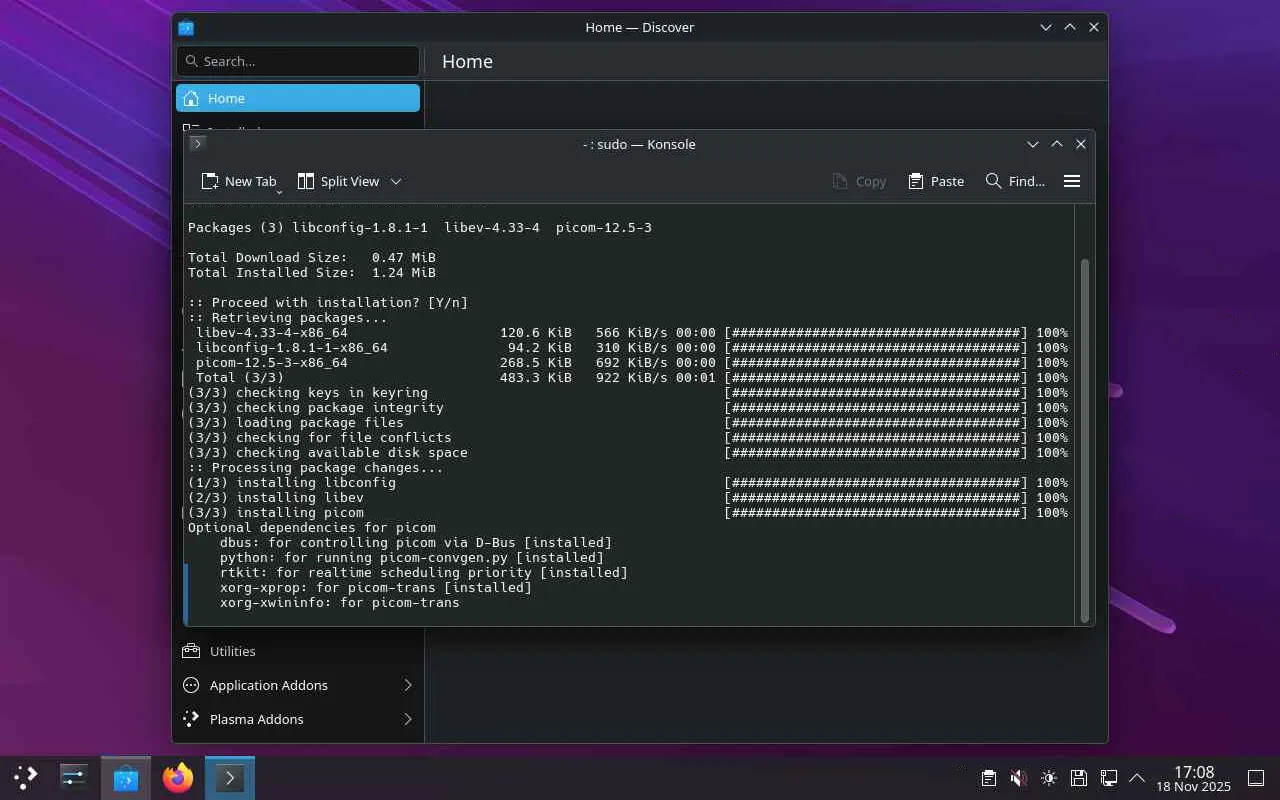This screenshot has height=800, width=1280.
Task: Maximize the Discover window
Action: coord(1070,27)
